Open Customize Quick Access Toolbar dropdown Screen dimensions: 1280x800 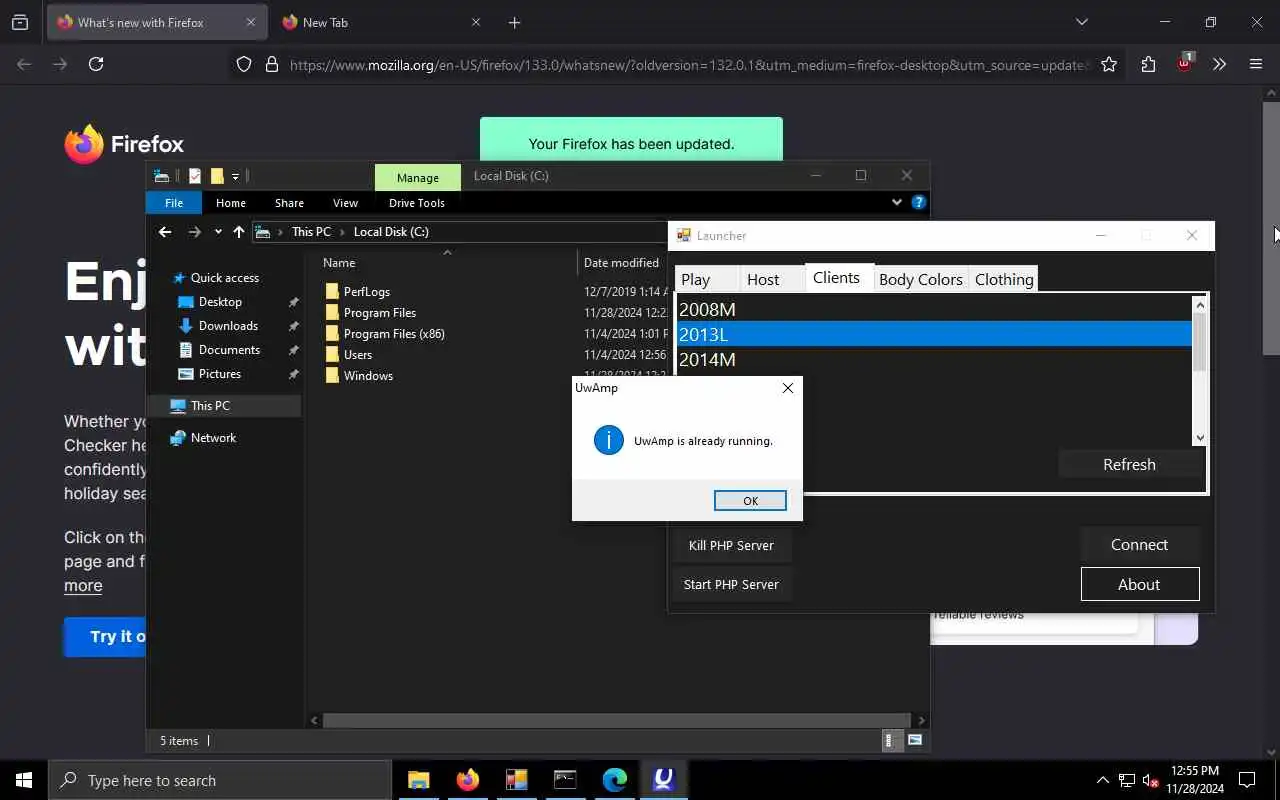pos(236,177)
